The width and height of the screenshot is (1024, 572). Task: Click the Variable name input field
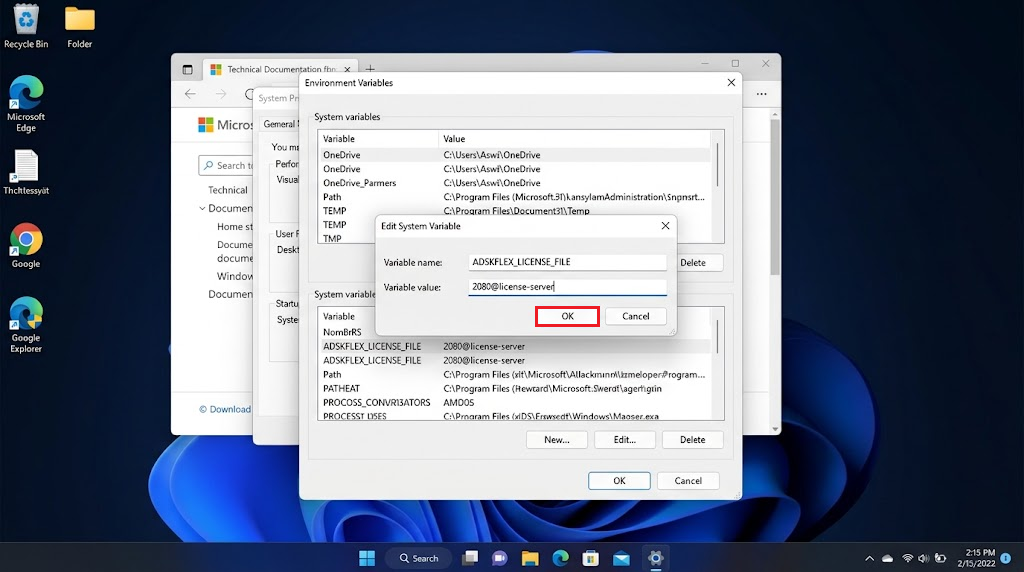pos(567,262)
